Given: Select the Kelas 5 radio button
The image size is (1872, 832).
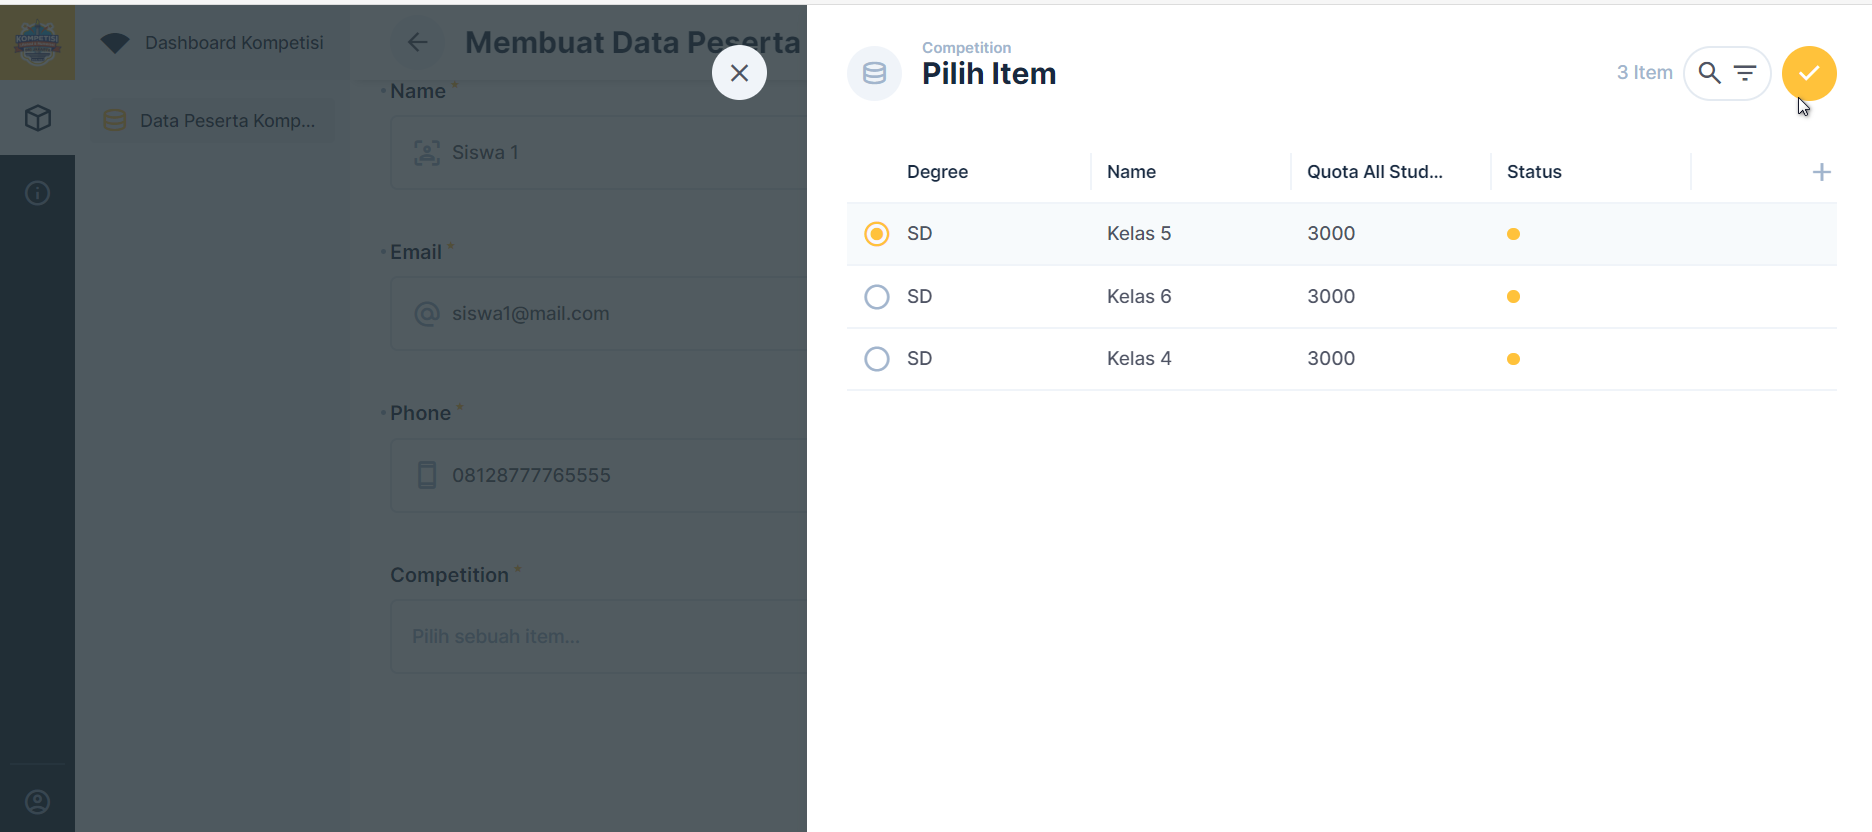Looking at the screenshot, I should coord(877,234).
